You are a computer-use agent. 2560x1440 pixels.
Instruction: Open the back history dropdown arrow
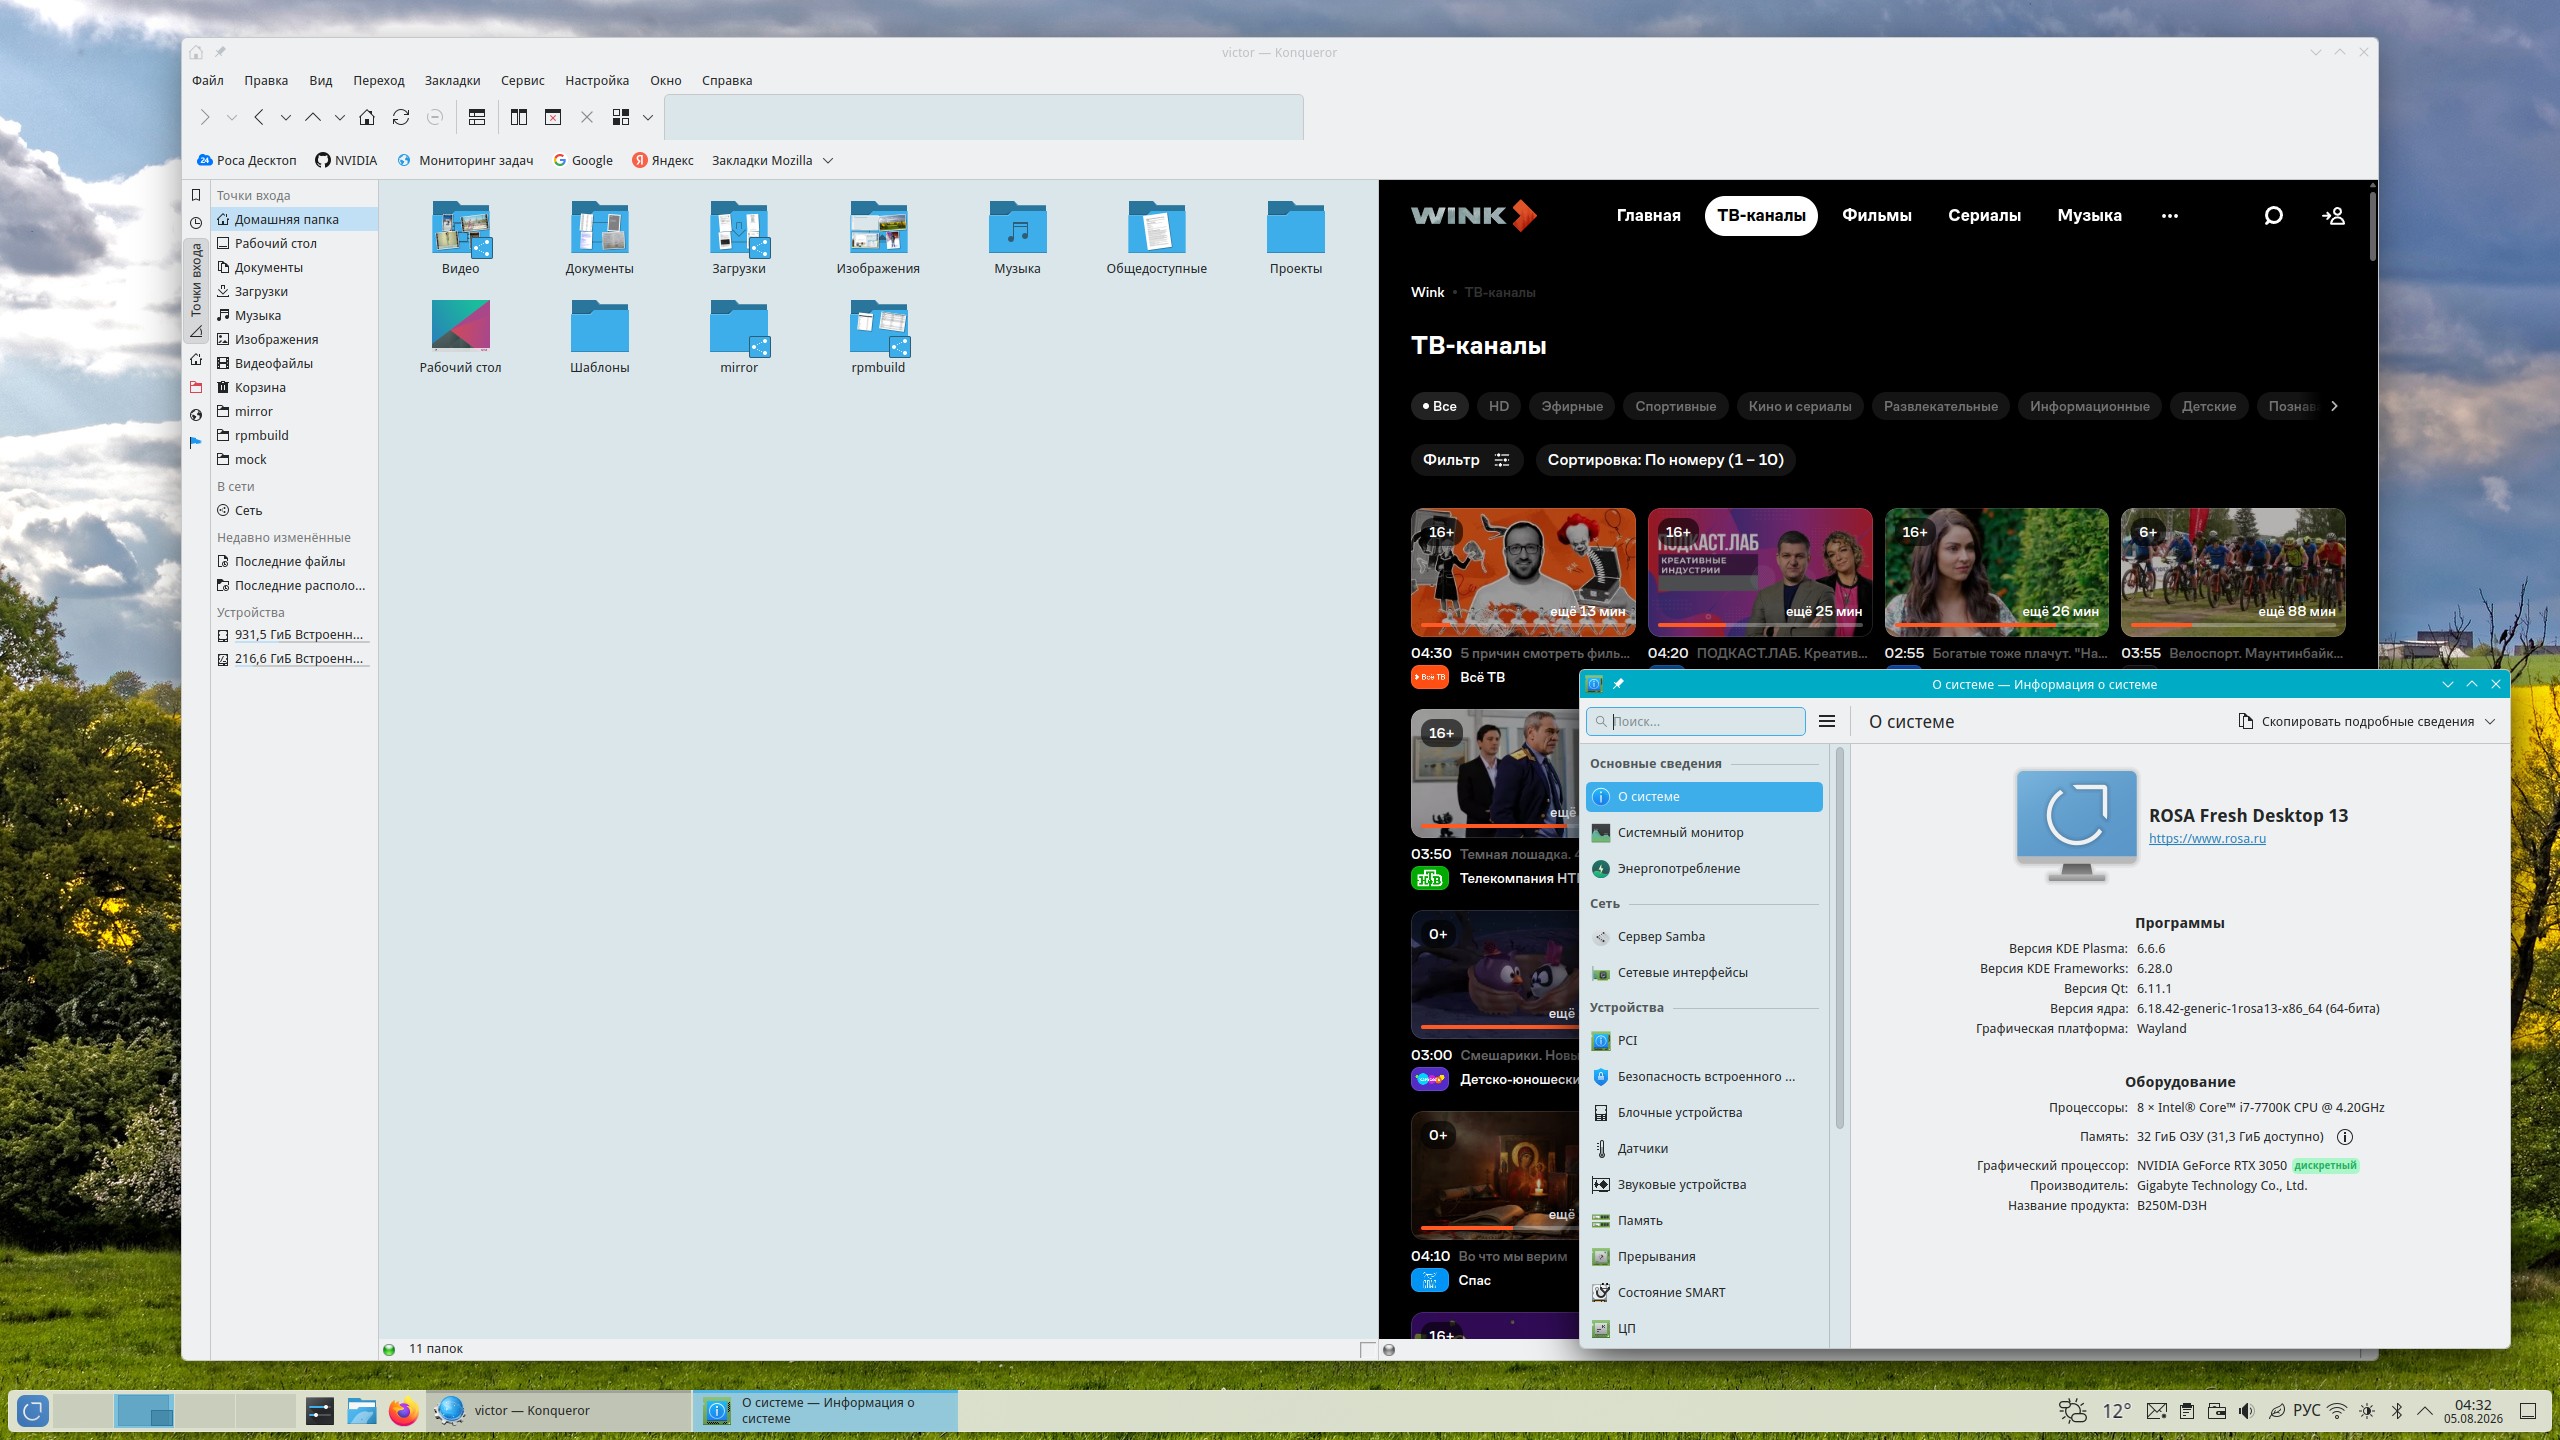click(286, 118)
